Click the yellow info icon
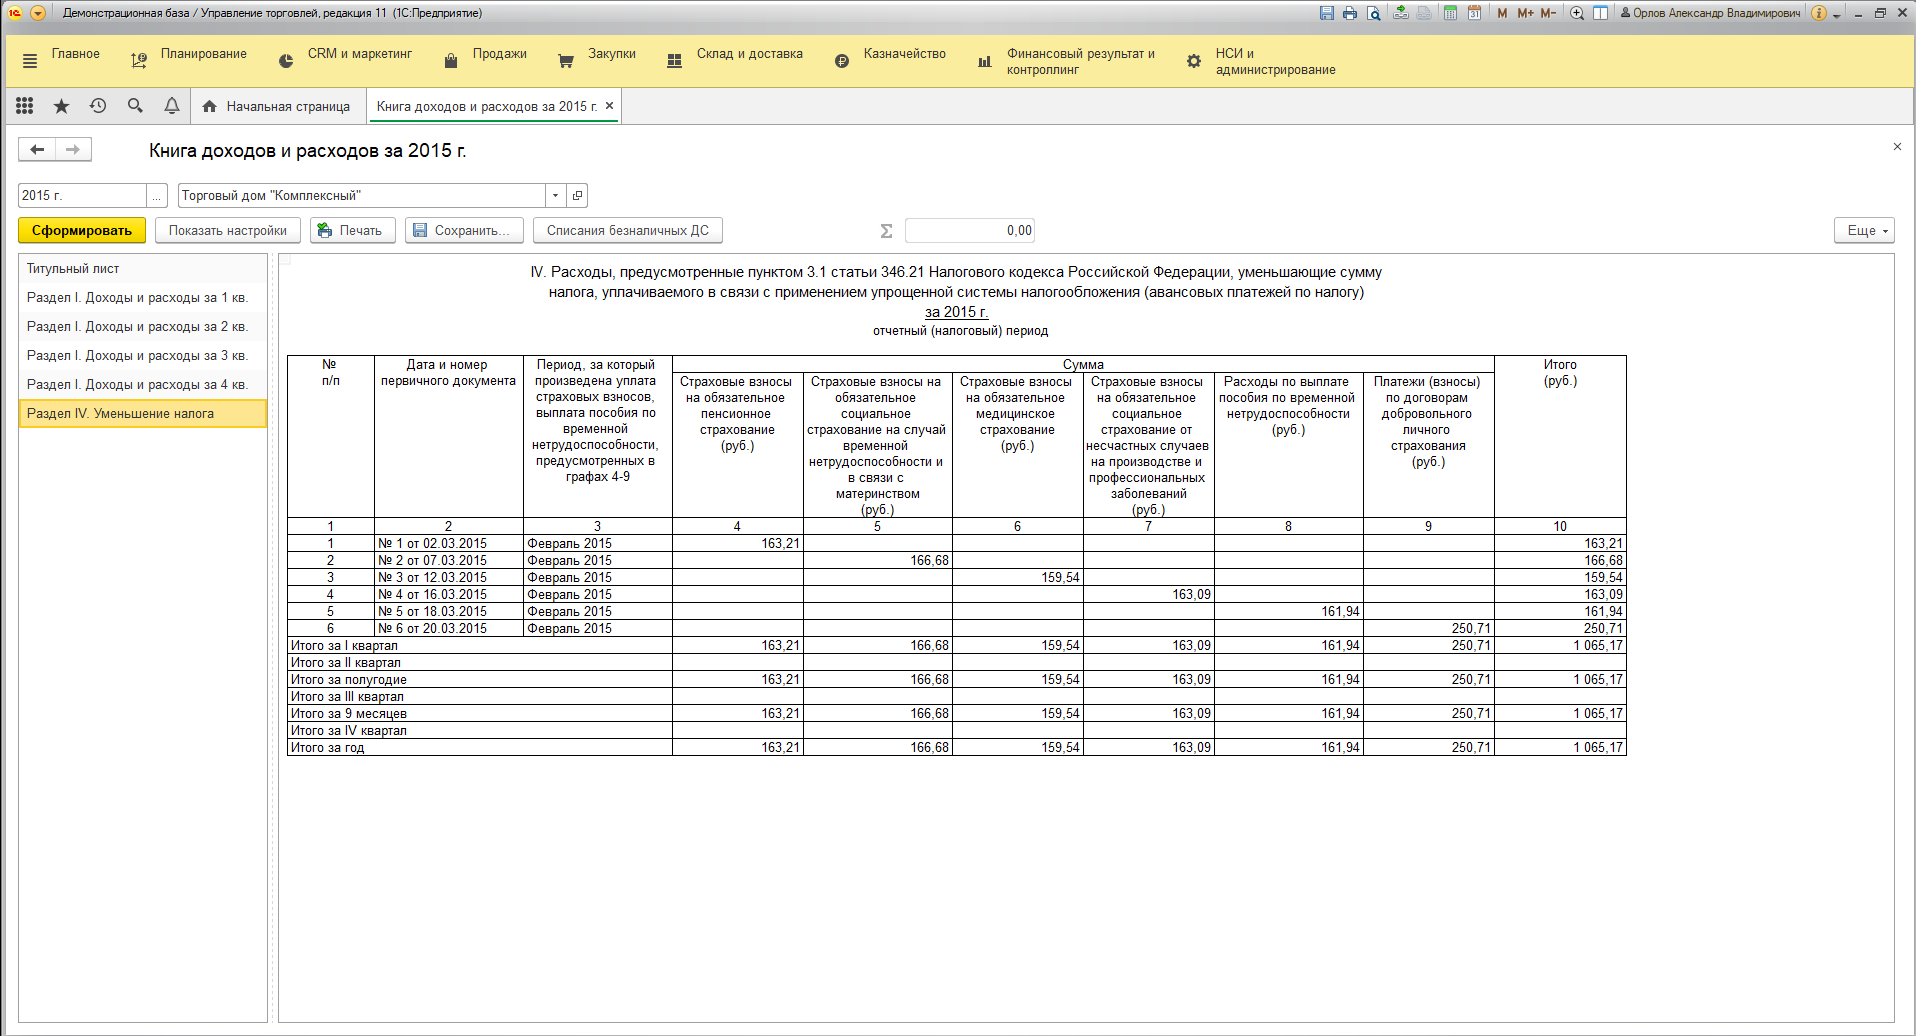 (x=1819, y=13)
